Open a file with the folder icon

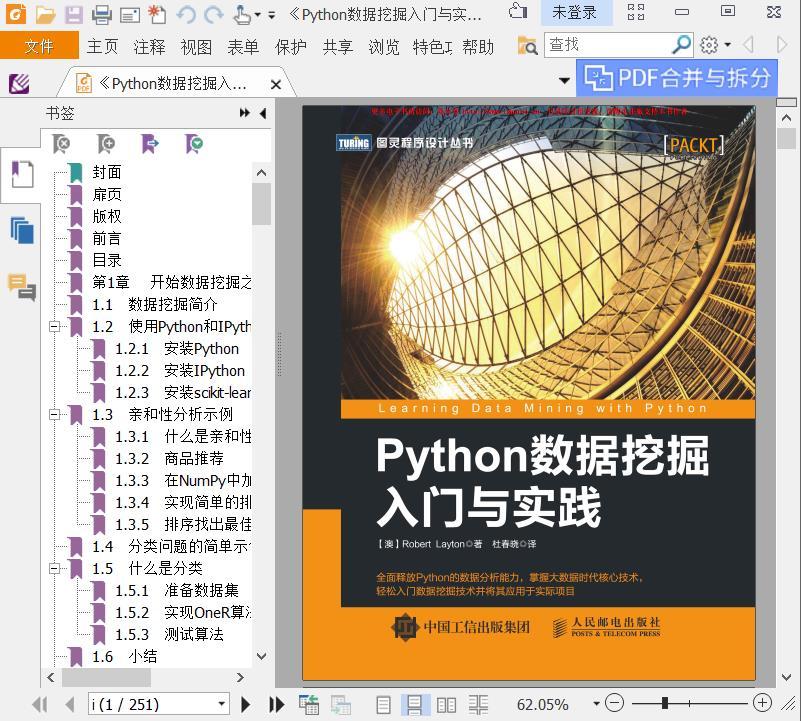tap(45, 15)
